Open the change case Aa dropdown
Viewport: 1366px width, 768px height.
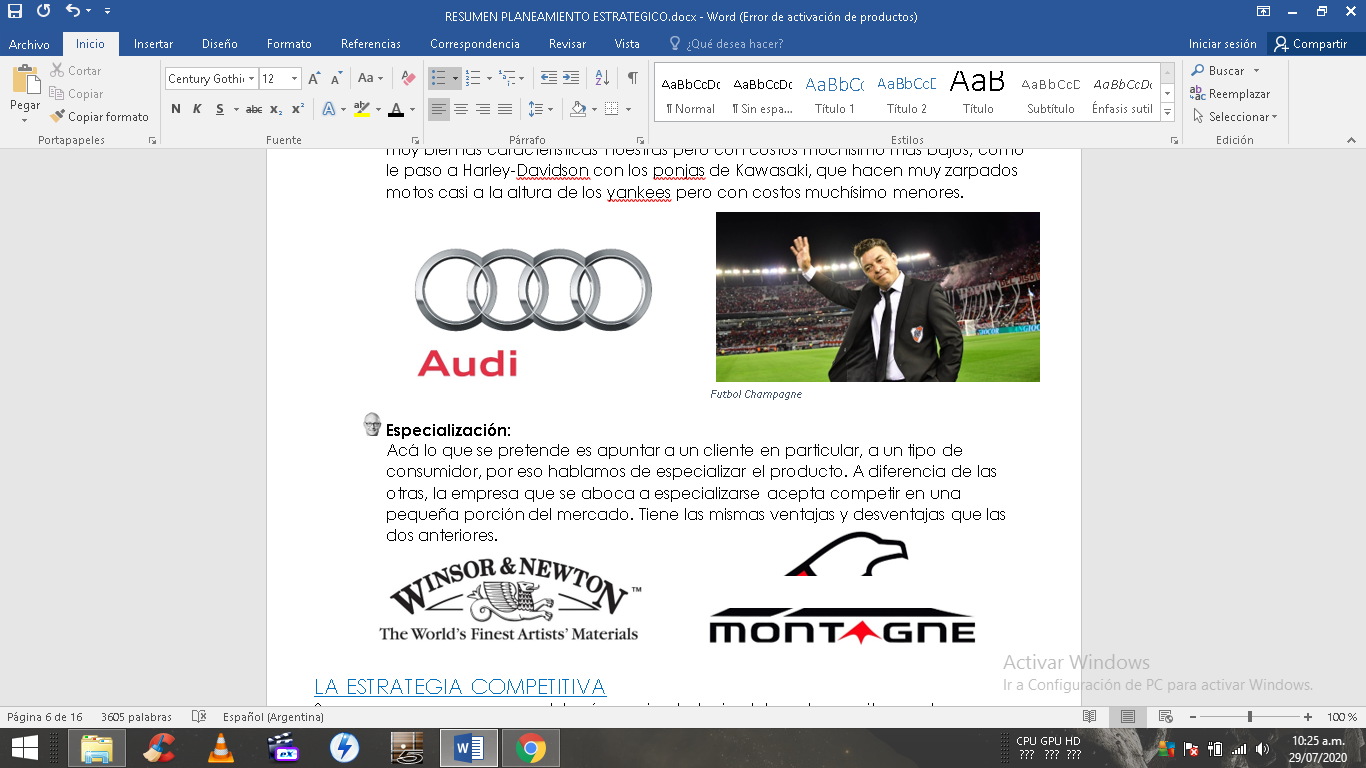click(x=370, y=78)
